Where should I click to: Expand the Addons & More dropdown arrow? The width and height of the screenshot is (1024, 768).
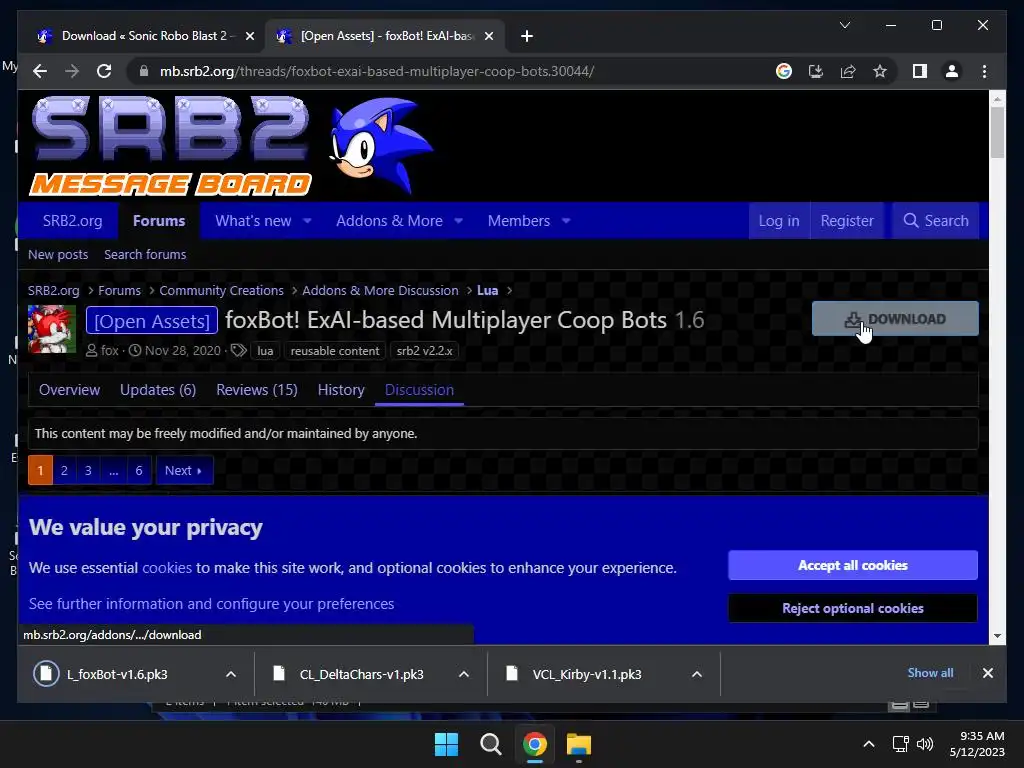pos(458,221)
